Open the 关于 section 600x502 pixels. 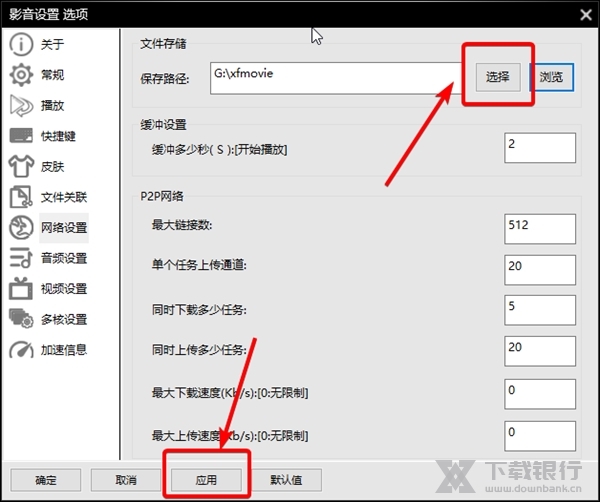(52, 44)
